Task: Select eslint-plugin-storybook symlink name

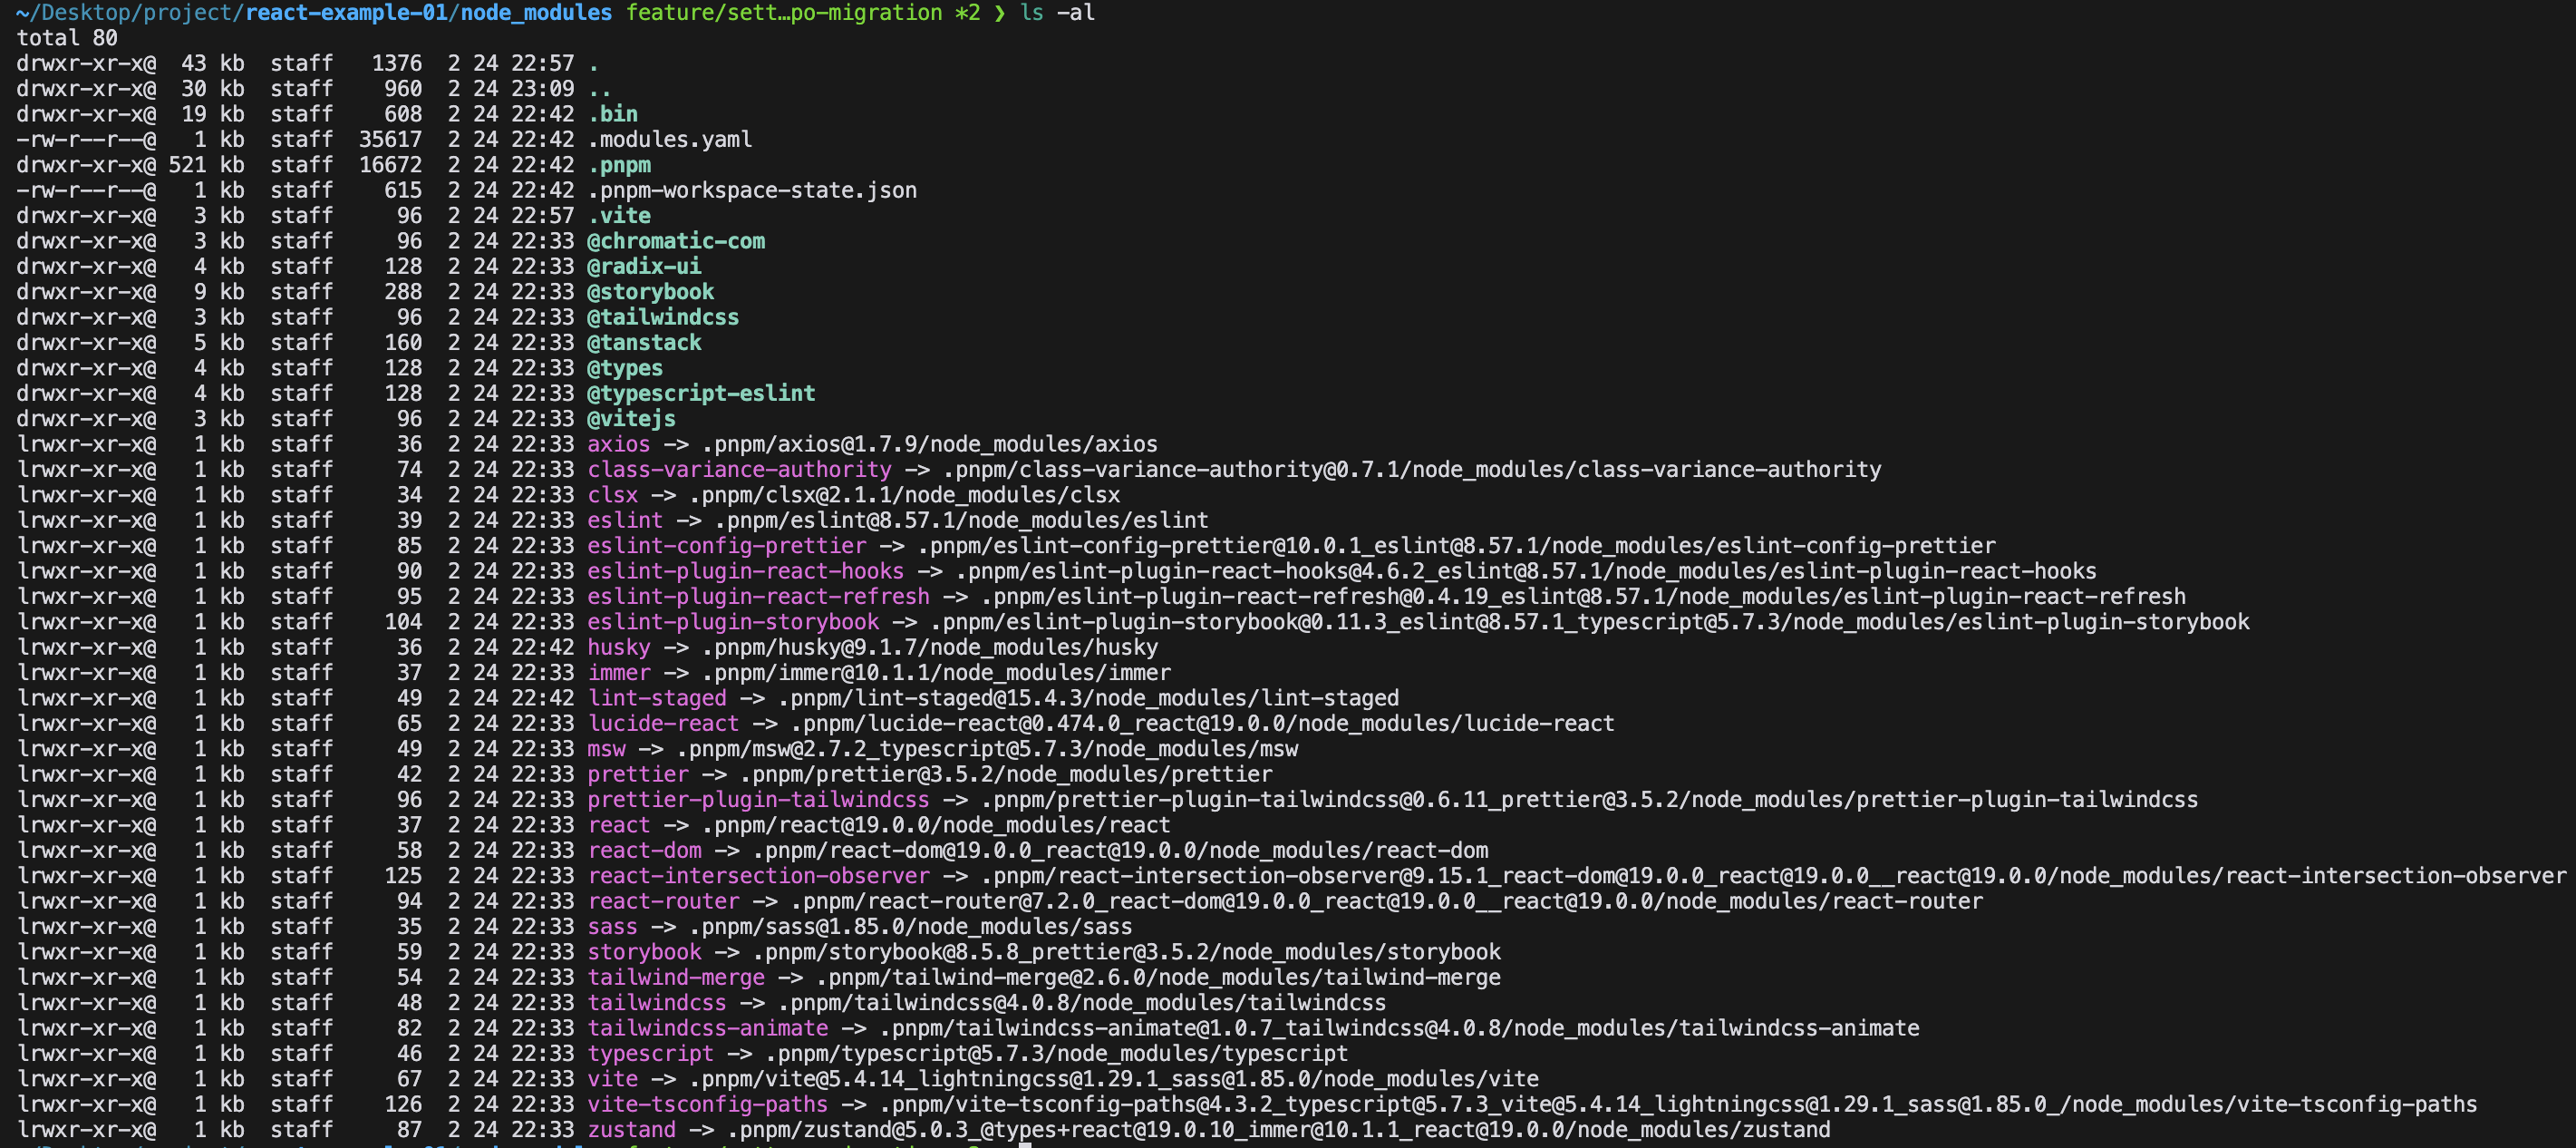Action: pyautogui.click(x=733, y=622)
